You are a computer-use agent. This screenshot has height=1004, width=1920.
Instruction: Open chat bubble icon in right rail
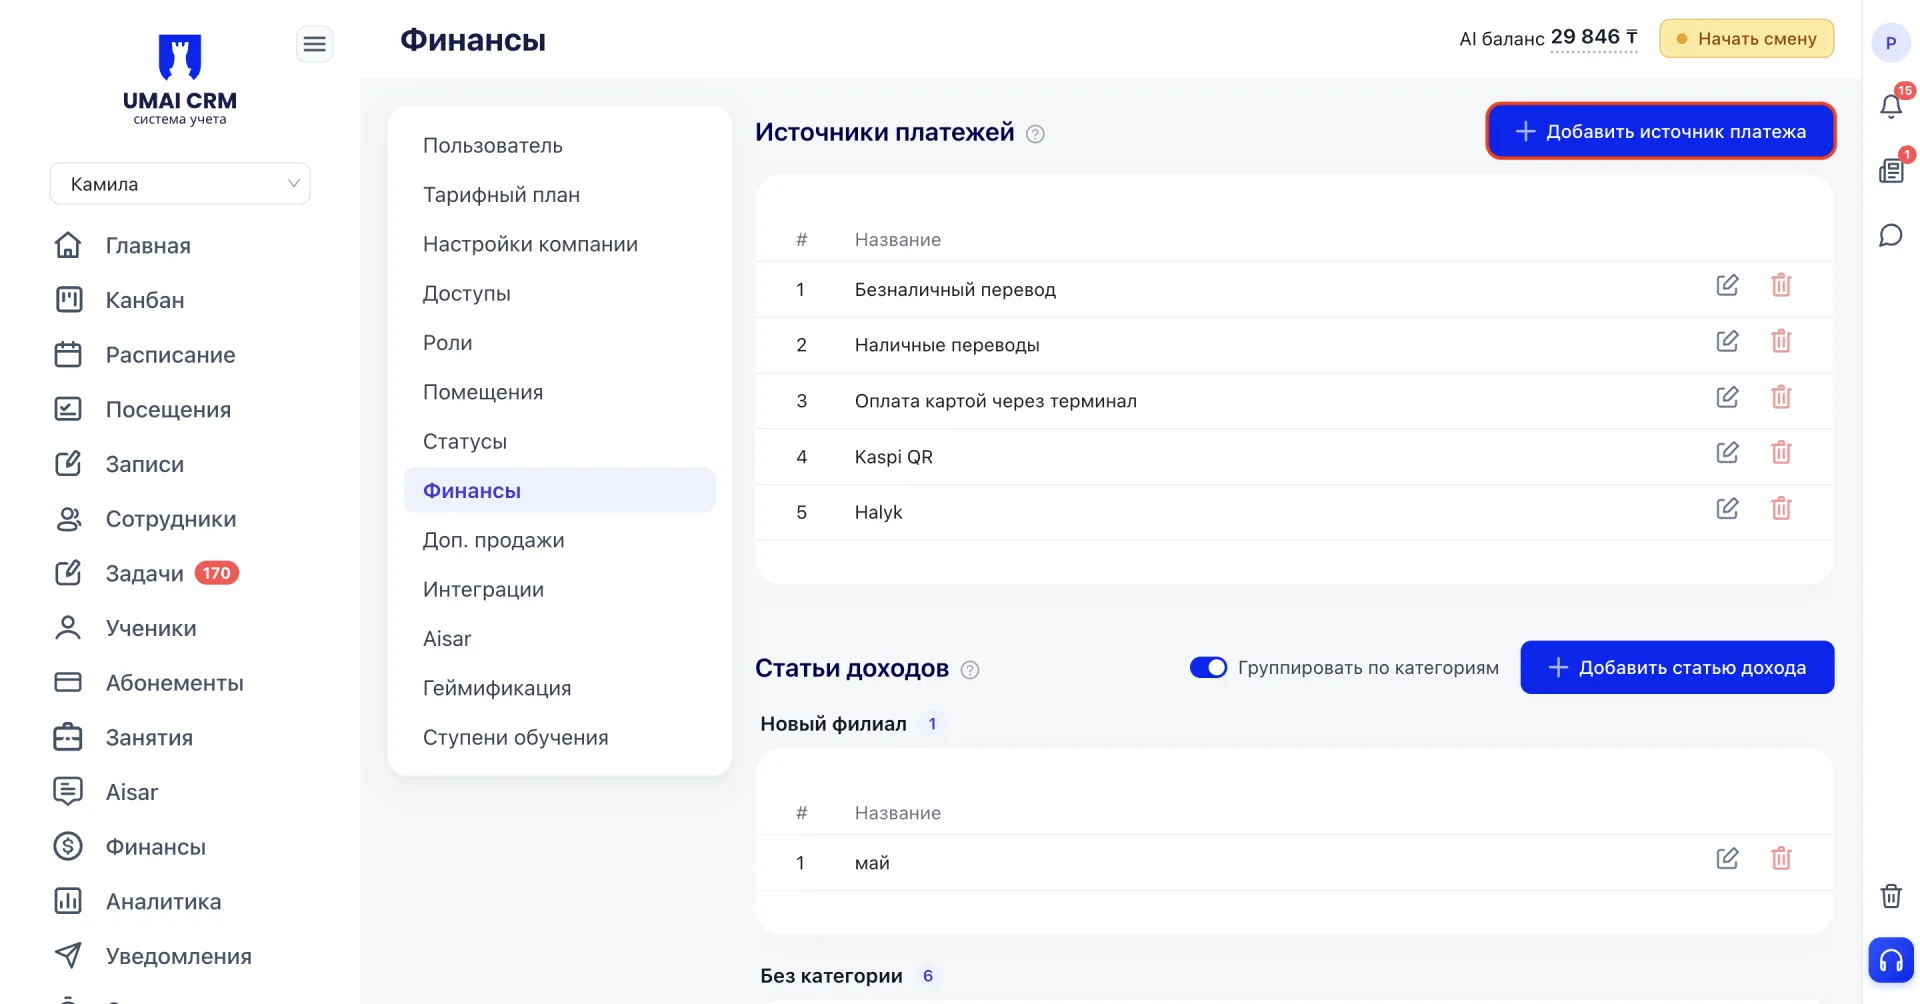click(x=1891, y=235)
